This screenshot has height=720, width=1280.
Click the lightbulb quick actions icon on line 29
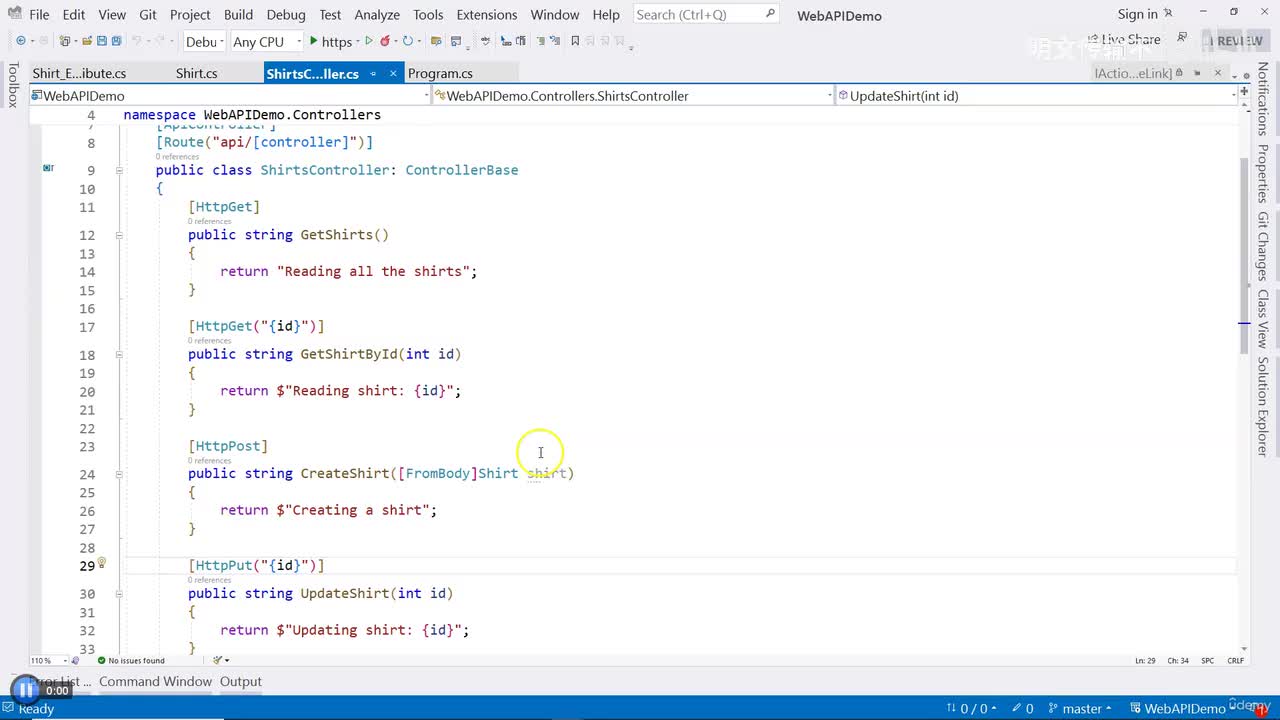pos(101,564)
